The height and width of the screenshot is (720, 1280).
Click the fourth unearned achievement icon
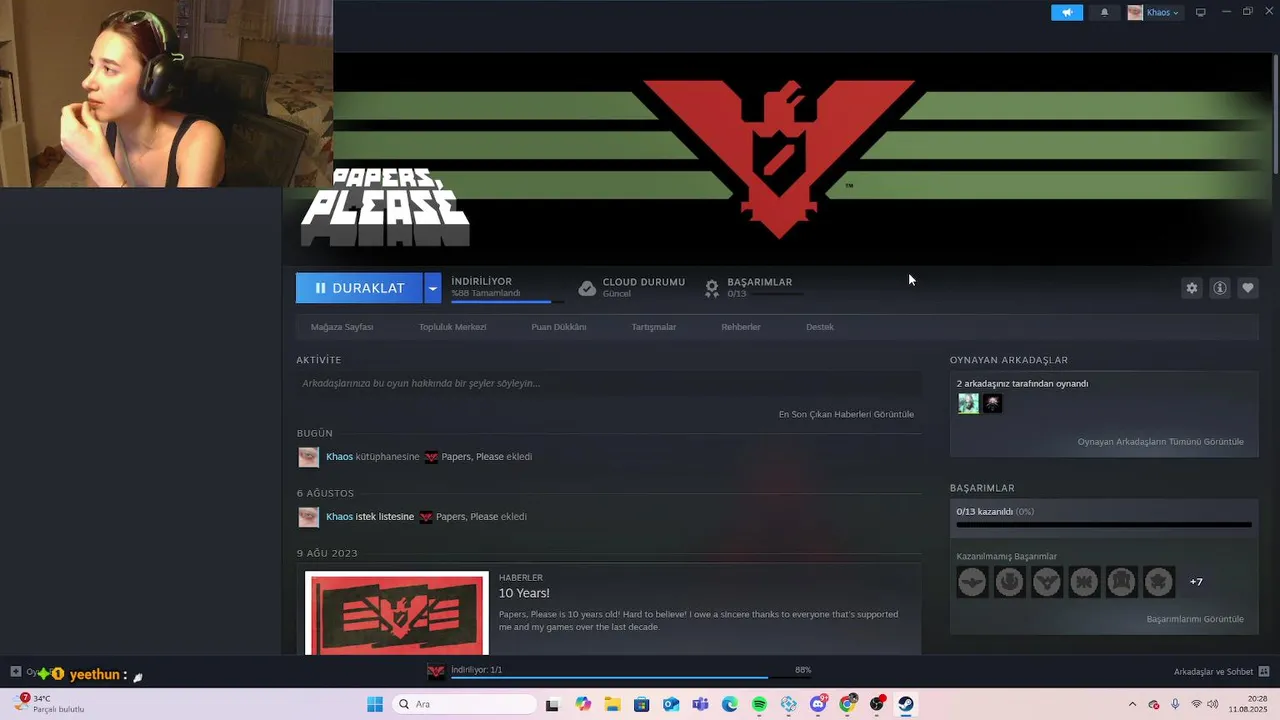pyautogui.click(x=1084, y=581)
